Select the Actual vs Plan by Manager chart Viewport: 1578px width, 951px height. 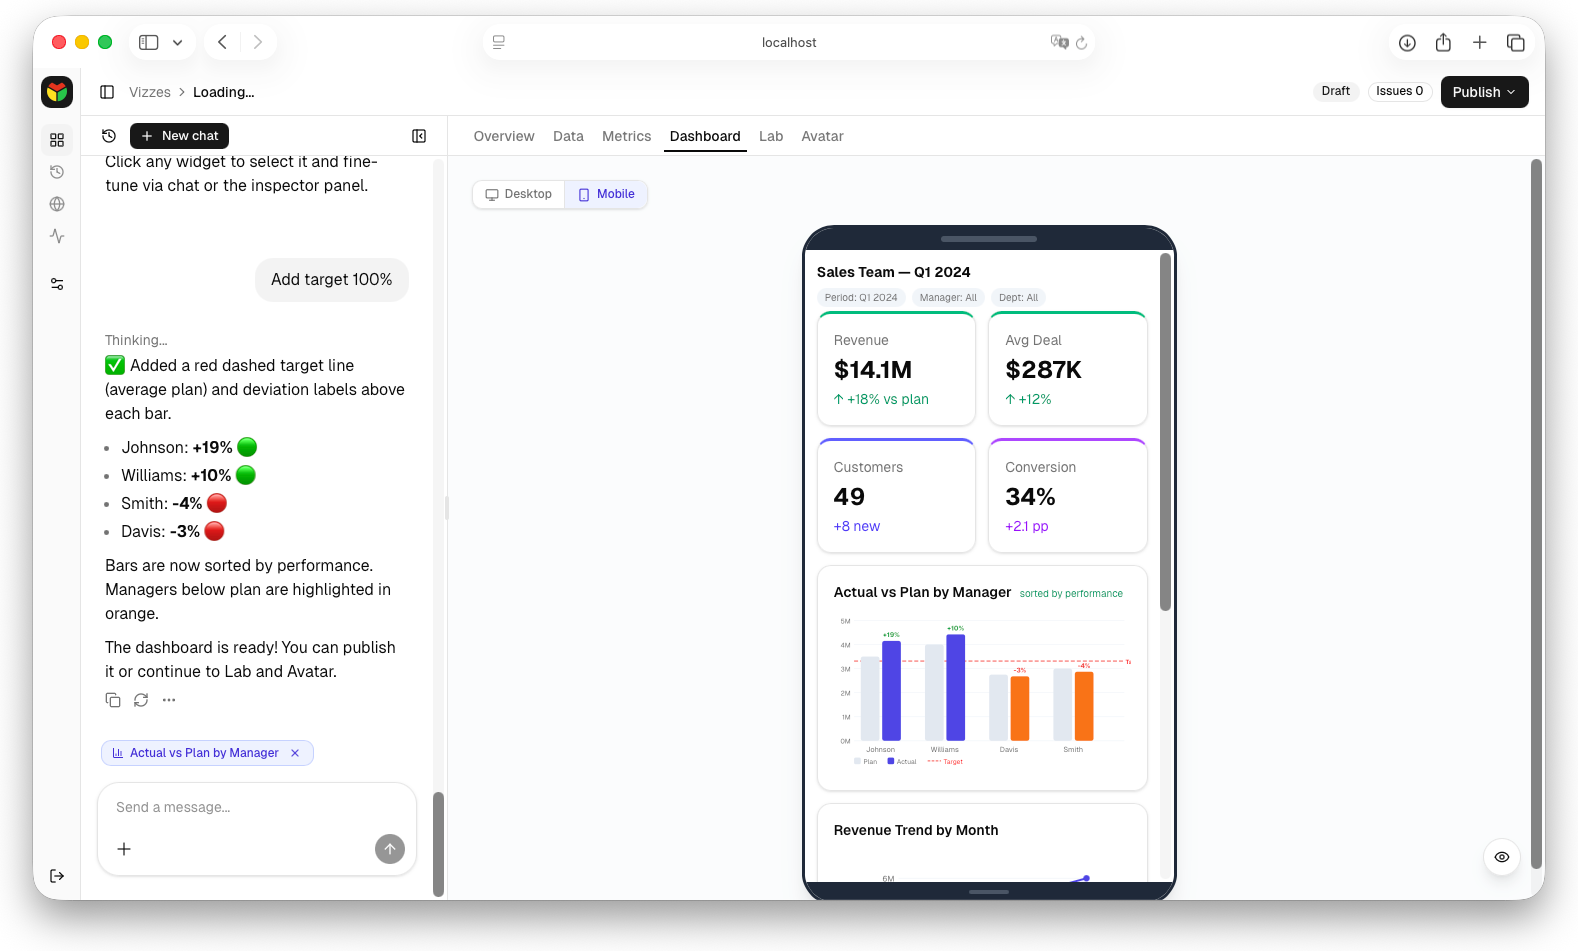point(982,678)
